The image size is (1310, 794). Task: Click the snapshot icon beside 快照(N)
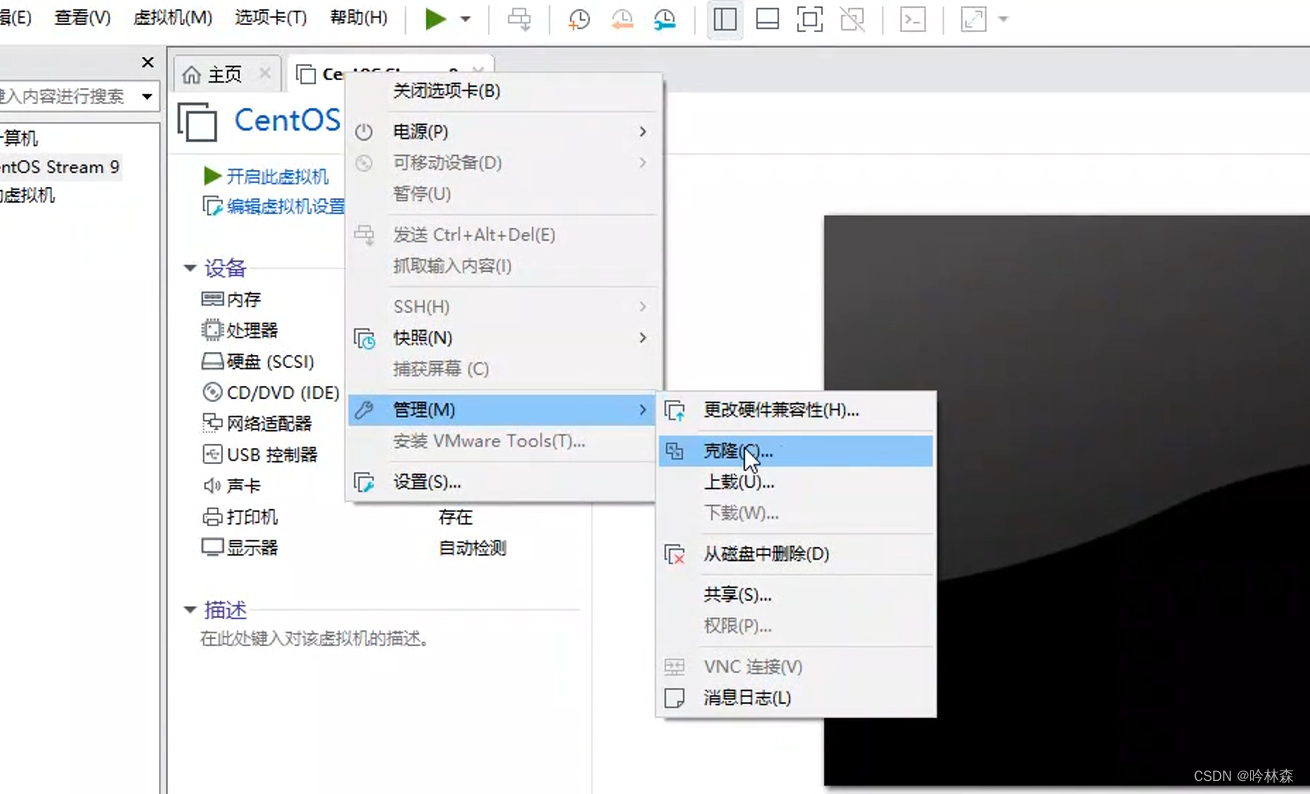pyautogui.click(x=364, y=338)
